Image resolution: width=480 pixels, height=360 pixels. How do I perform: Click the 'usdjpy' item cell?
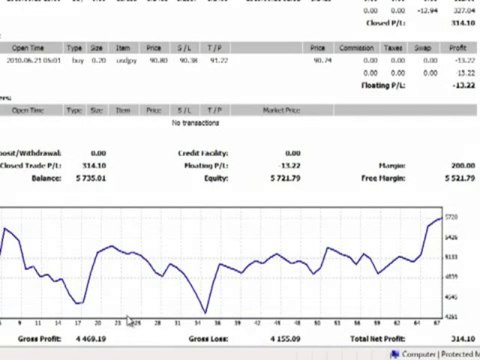pos(126,61)
